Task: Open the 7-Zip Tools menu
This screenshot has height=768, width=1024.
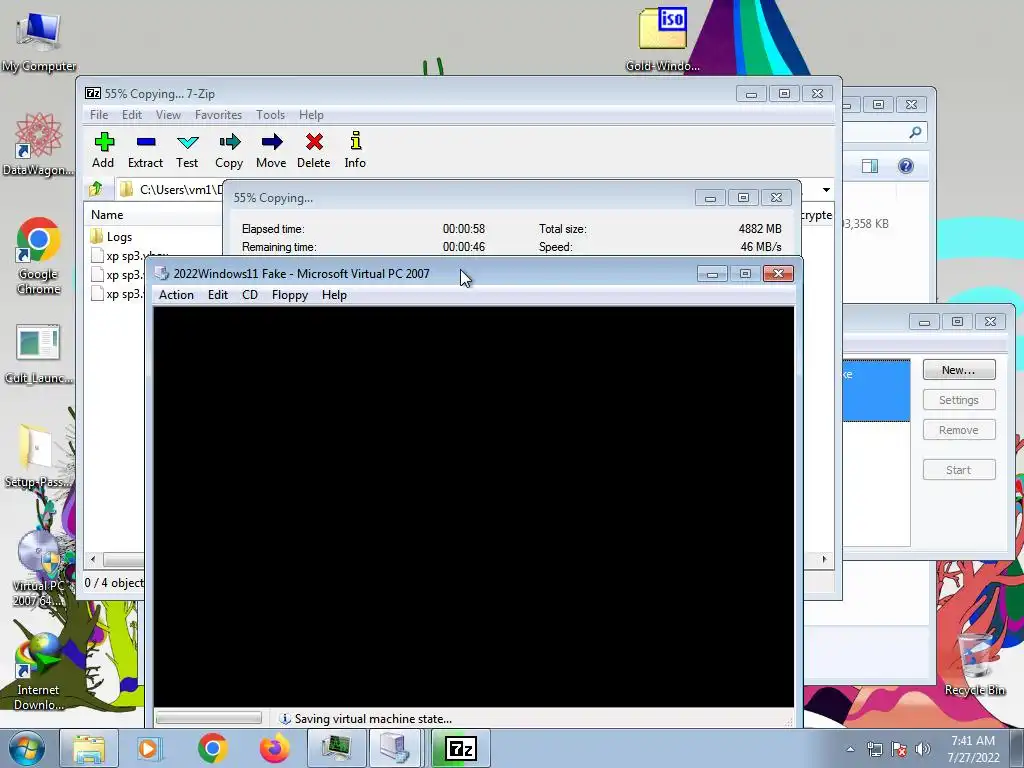Action: coord(270,115)
